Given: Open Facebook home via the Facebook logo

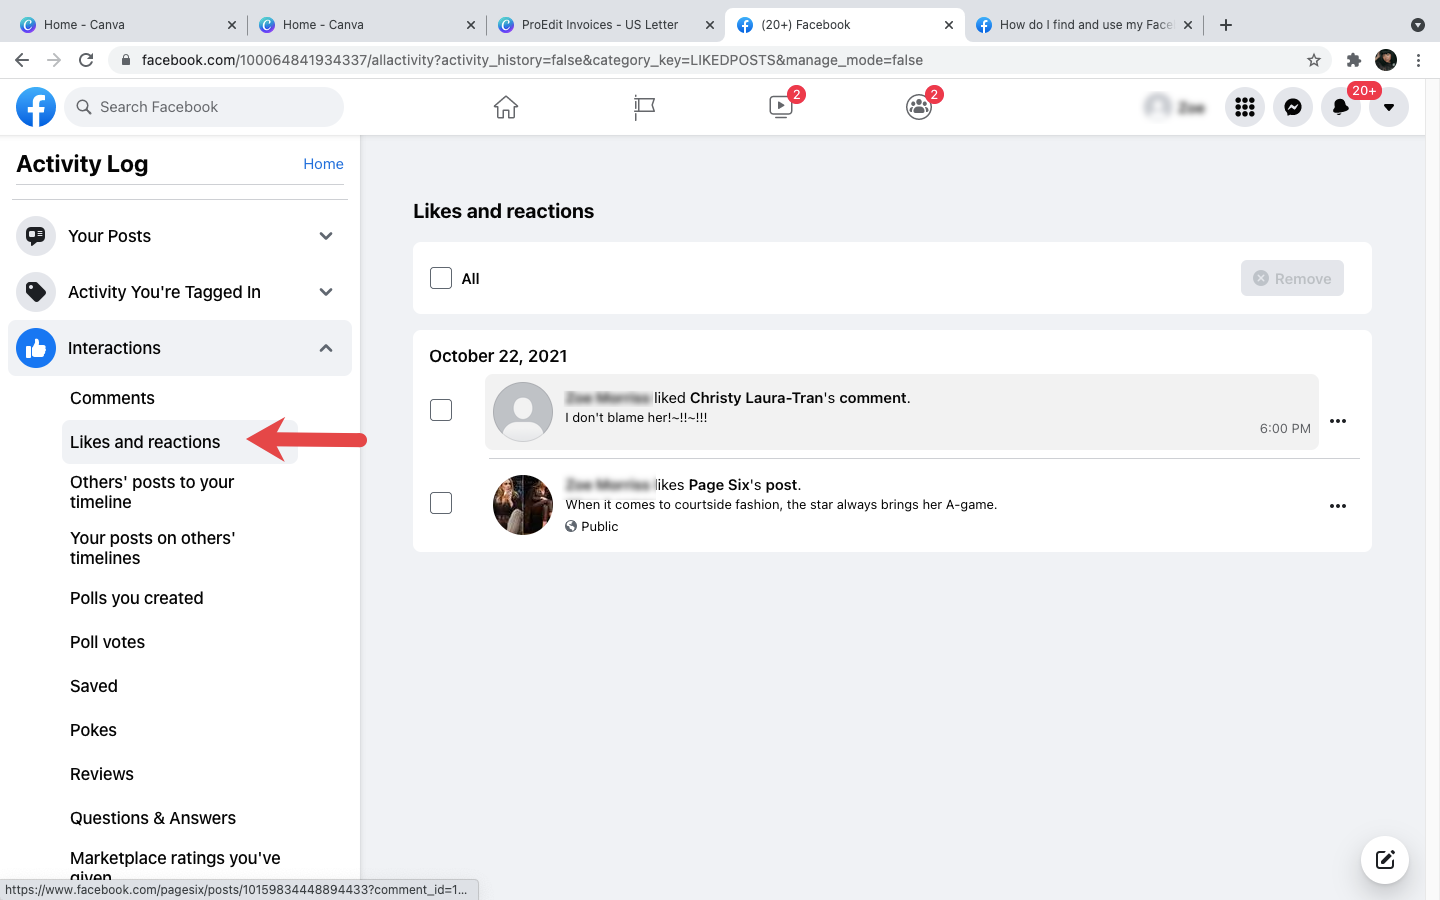Looking at the screenshot, I should (36, 106).
